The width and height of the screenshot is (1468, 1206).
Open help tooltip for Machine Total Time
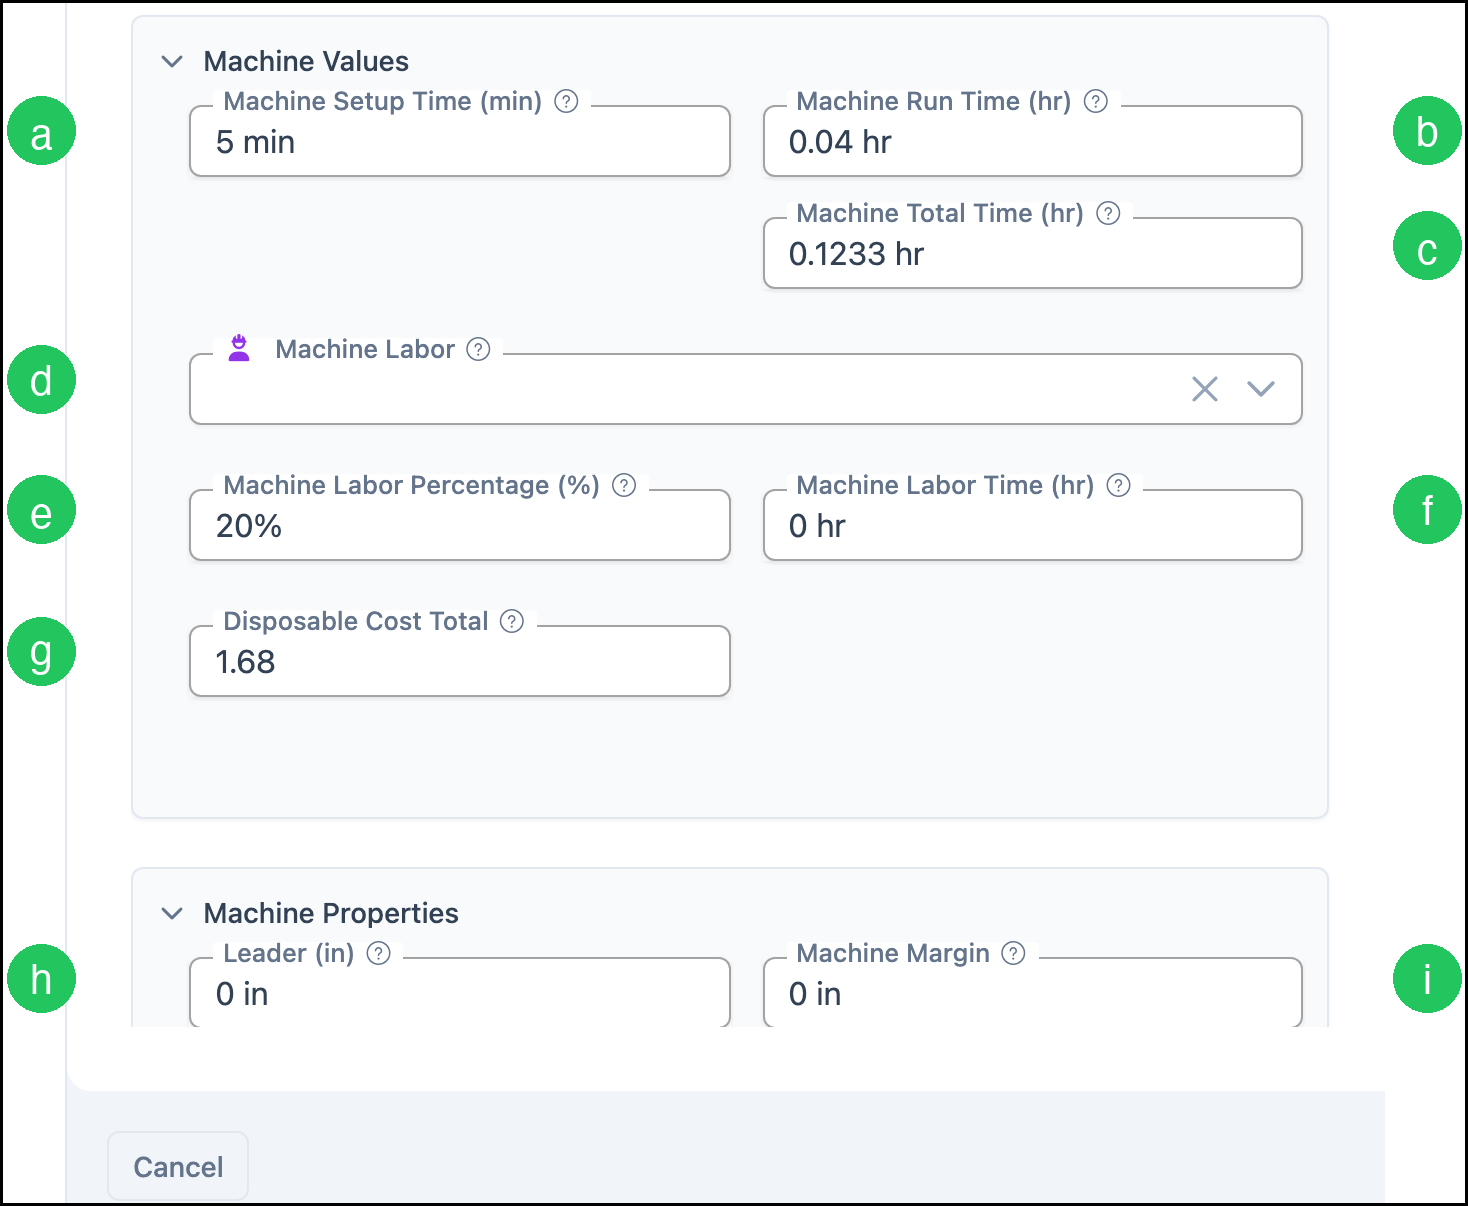click(x=1108, y=213)
